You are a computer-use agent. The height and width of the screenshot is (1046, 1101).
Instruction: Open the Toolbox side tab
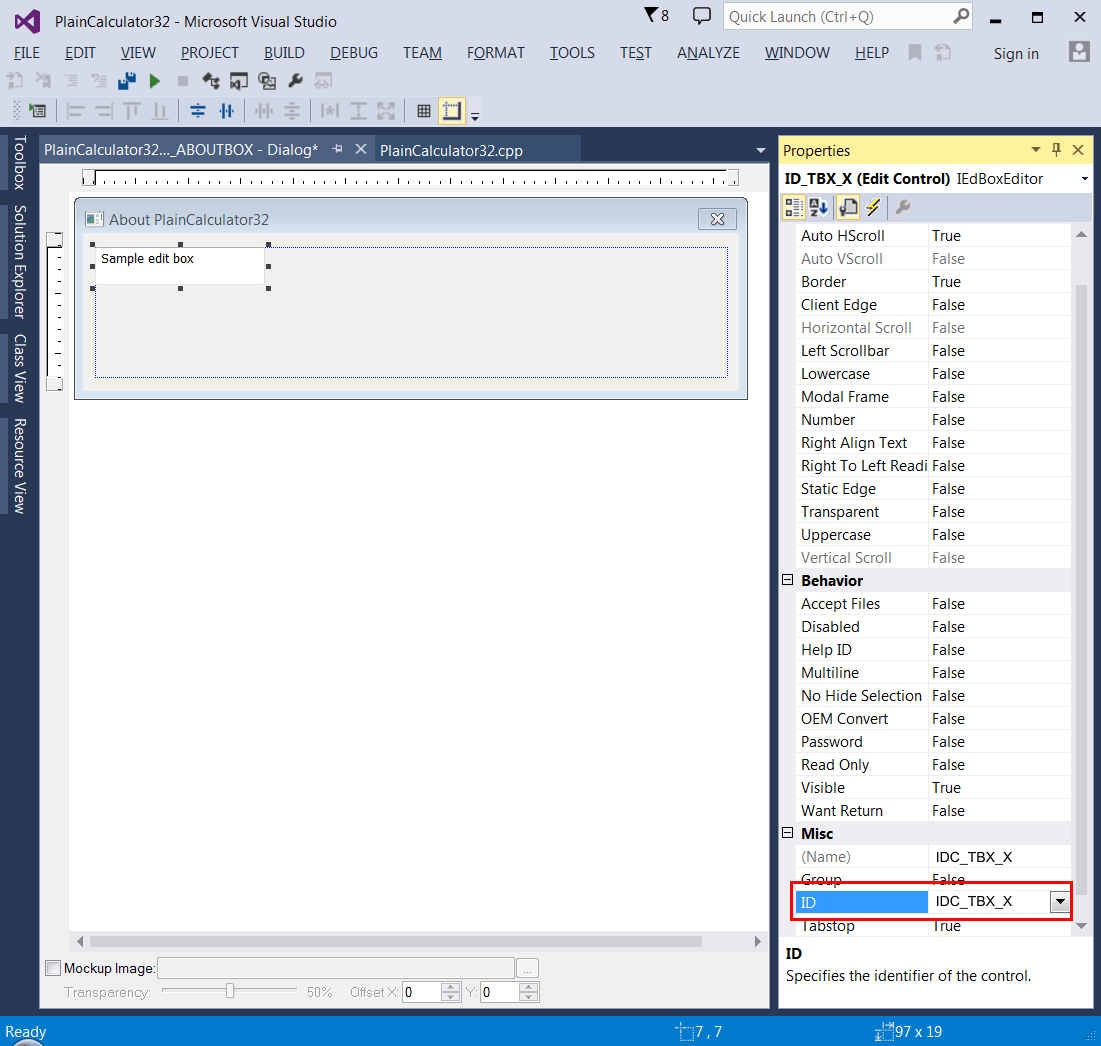[20, 162]
